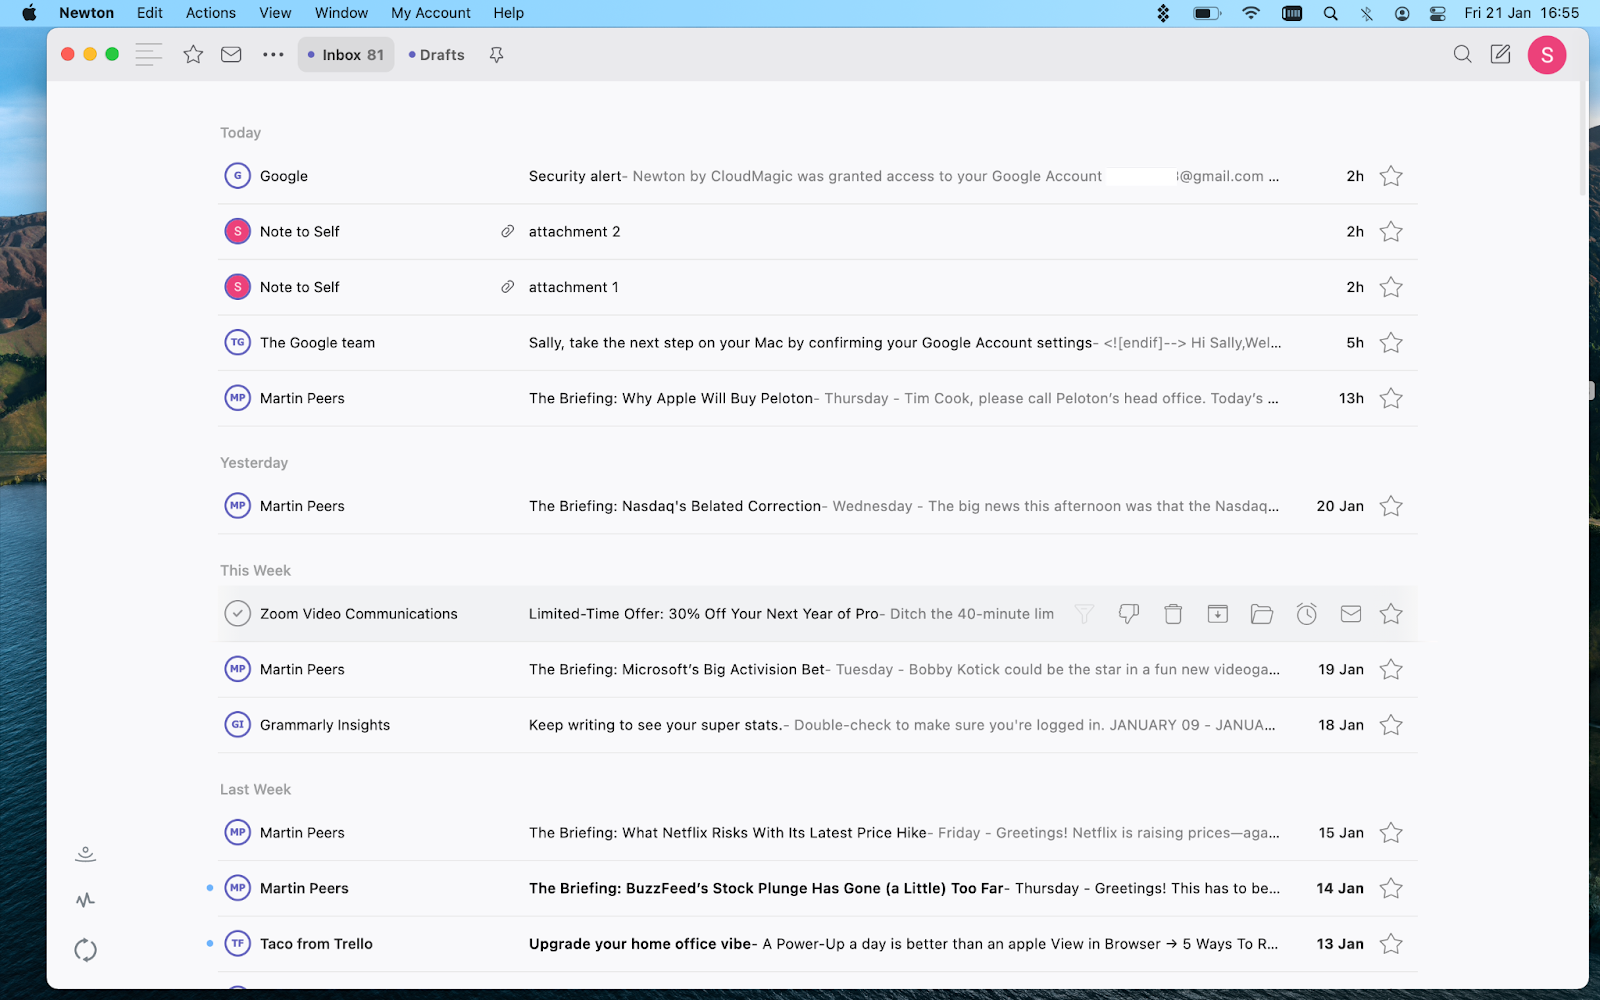Open The Briefing BuzzFeed's Stock Plunge email

click(x=818, y=888)
